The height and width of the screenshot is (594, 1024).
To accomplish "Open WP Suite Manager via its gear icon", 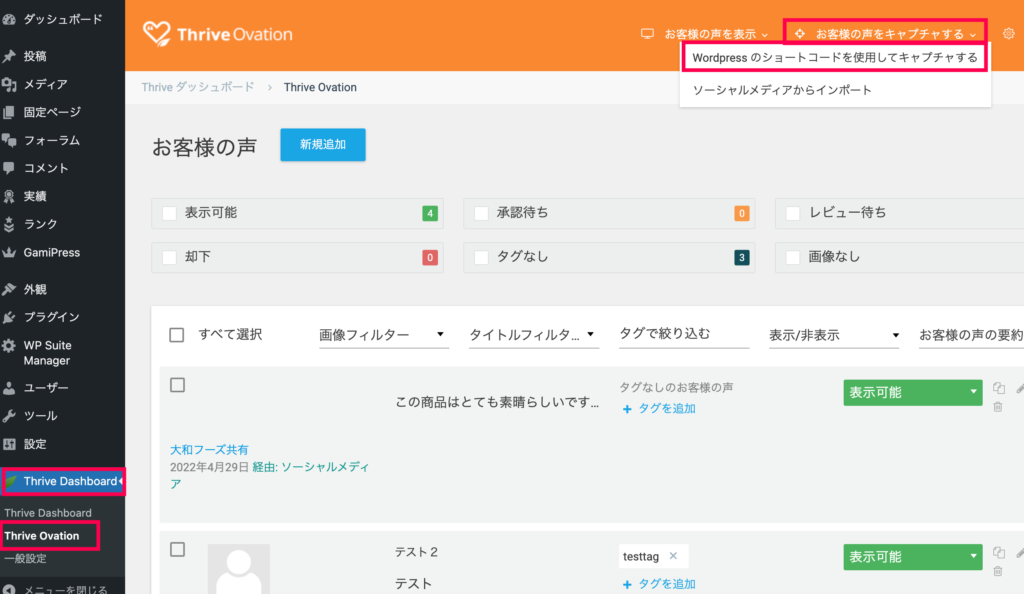I will point(9,346).
